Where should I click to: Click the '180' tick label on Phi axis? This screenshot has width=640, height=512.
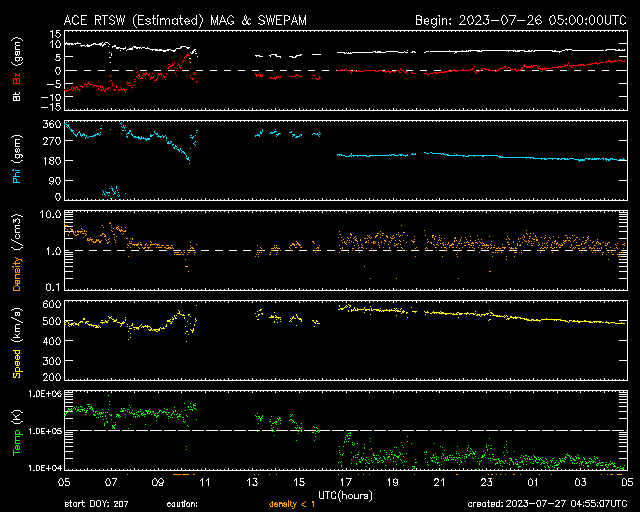(x=51, y=160)
